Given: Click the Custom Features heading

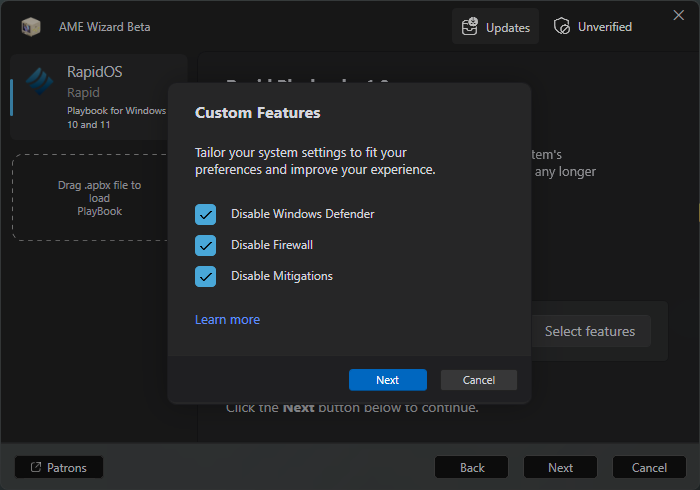Looking at the screenshot, I should point(258,112).
